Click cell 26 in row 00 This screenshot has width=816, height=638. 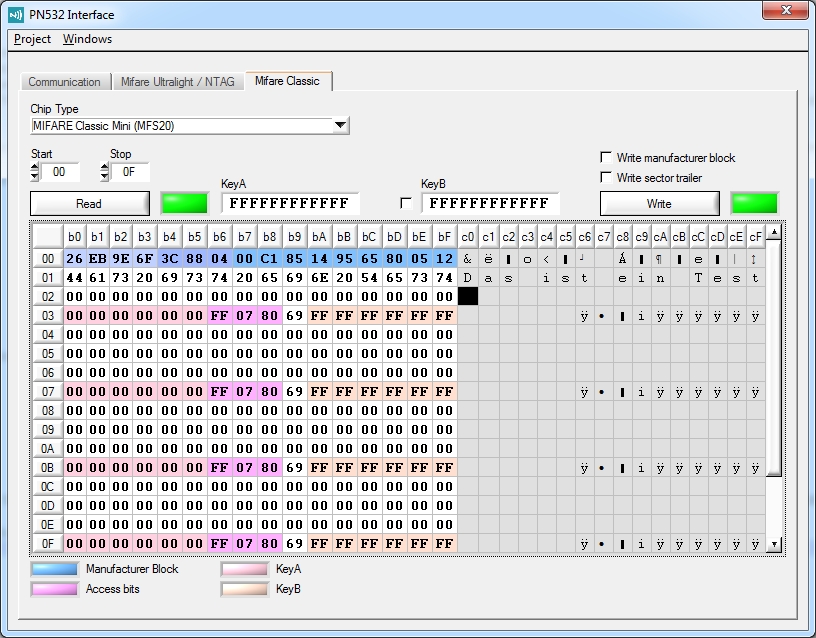[74, 259]
